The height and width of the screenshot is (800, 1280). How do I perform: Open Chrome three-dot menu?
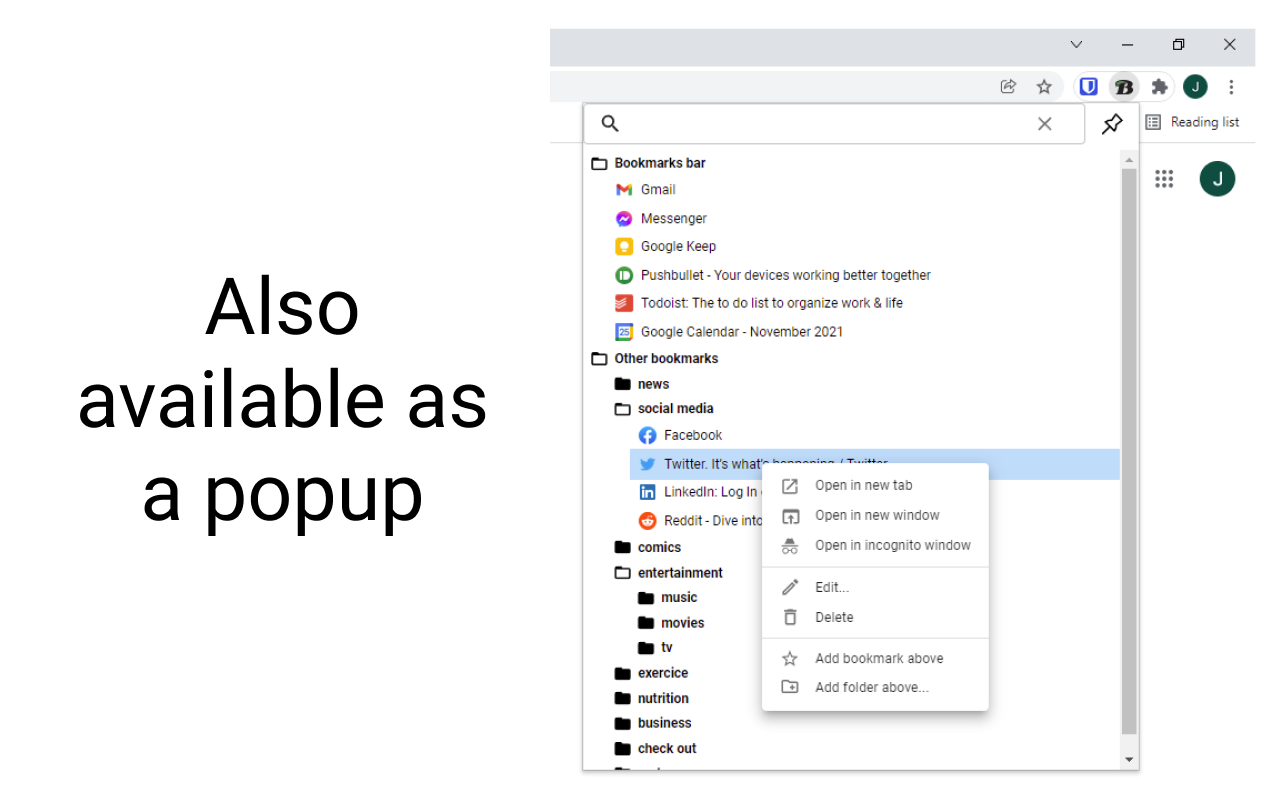click(x=1231, y=87)
